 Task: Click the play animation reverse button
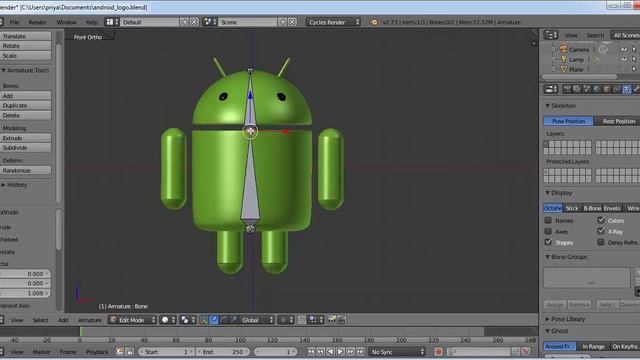pyautogui.click(x=330, y=351)
